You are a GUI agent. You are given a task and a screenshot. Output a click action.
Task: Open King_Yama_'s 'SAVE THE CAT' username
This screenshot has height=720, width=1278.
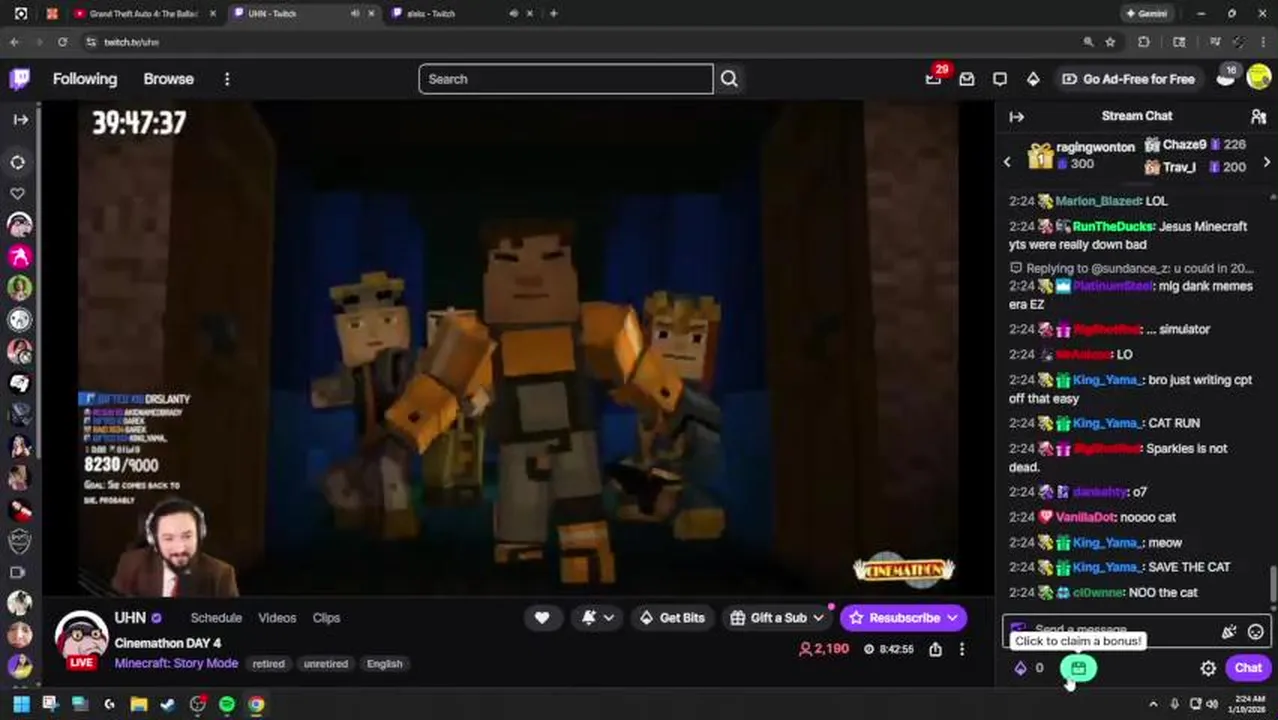[1105, 567]
